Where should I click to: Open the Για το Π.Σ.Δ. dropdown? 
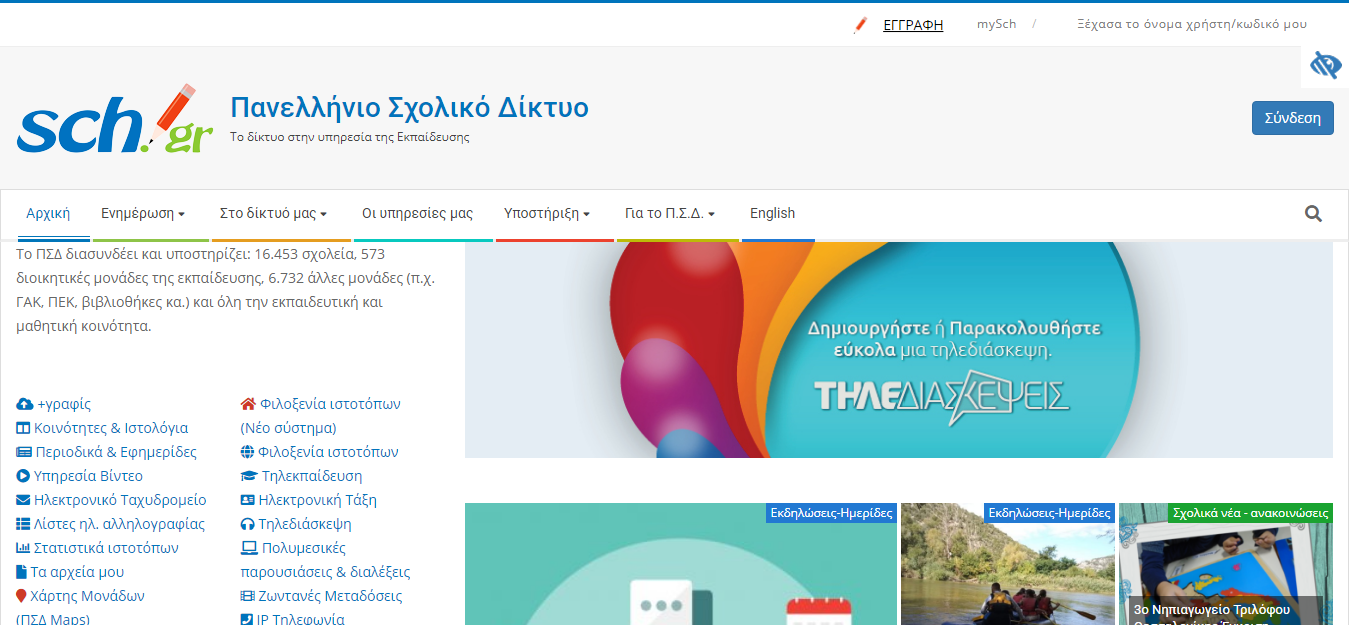[x=669, y=213]
